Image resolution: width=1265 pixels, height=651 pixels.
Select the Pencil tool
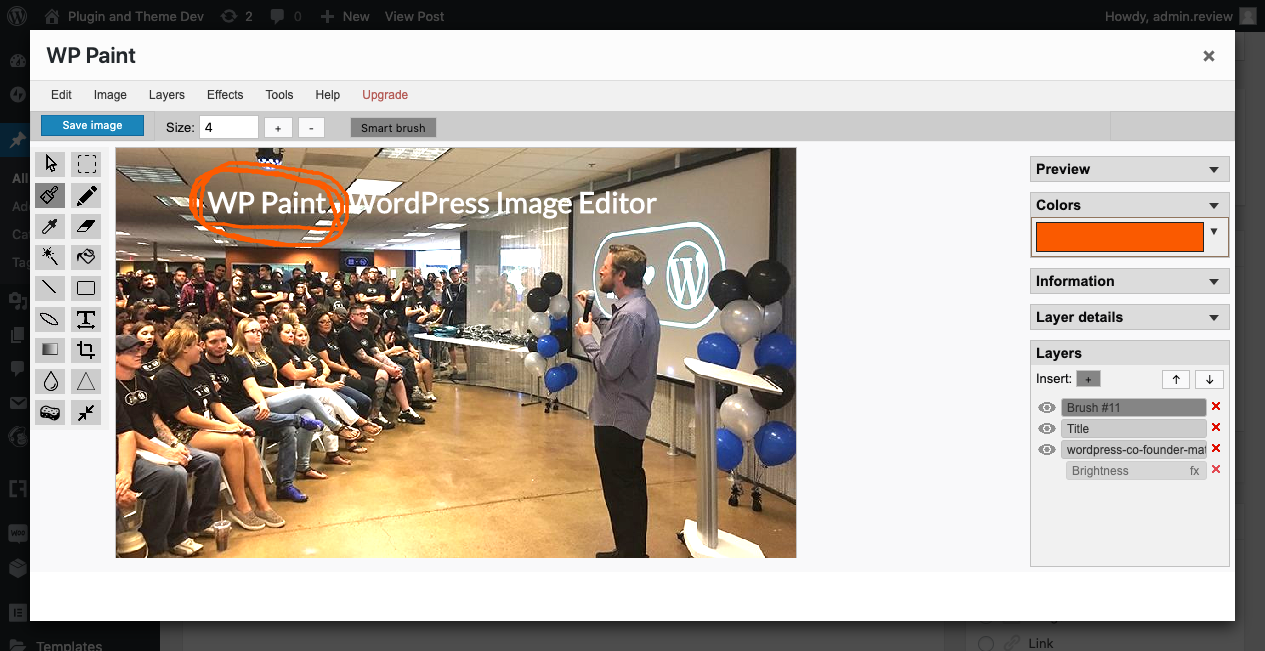(86, 194)
